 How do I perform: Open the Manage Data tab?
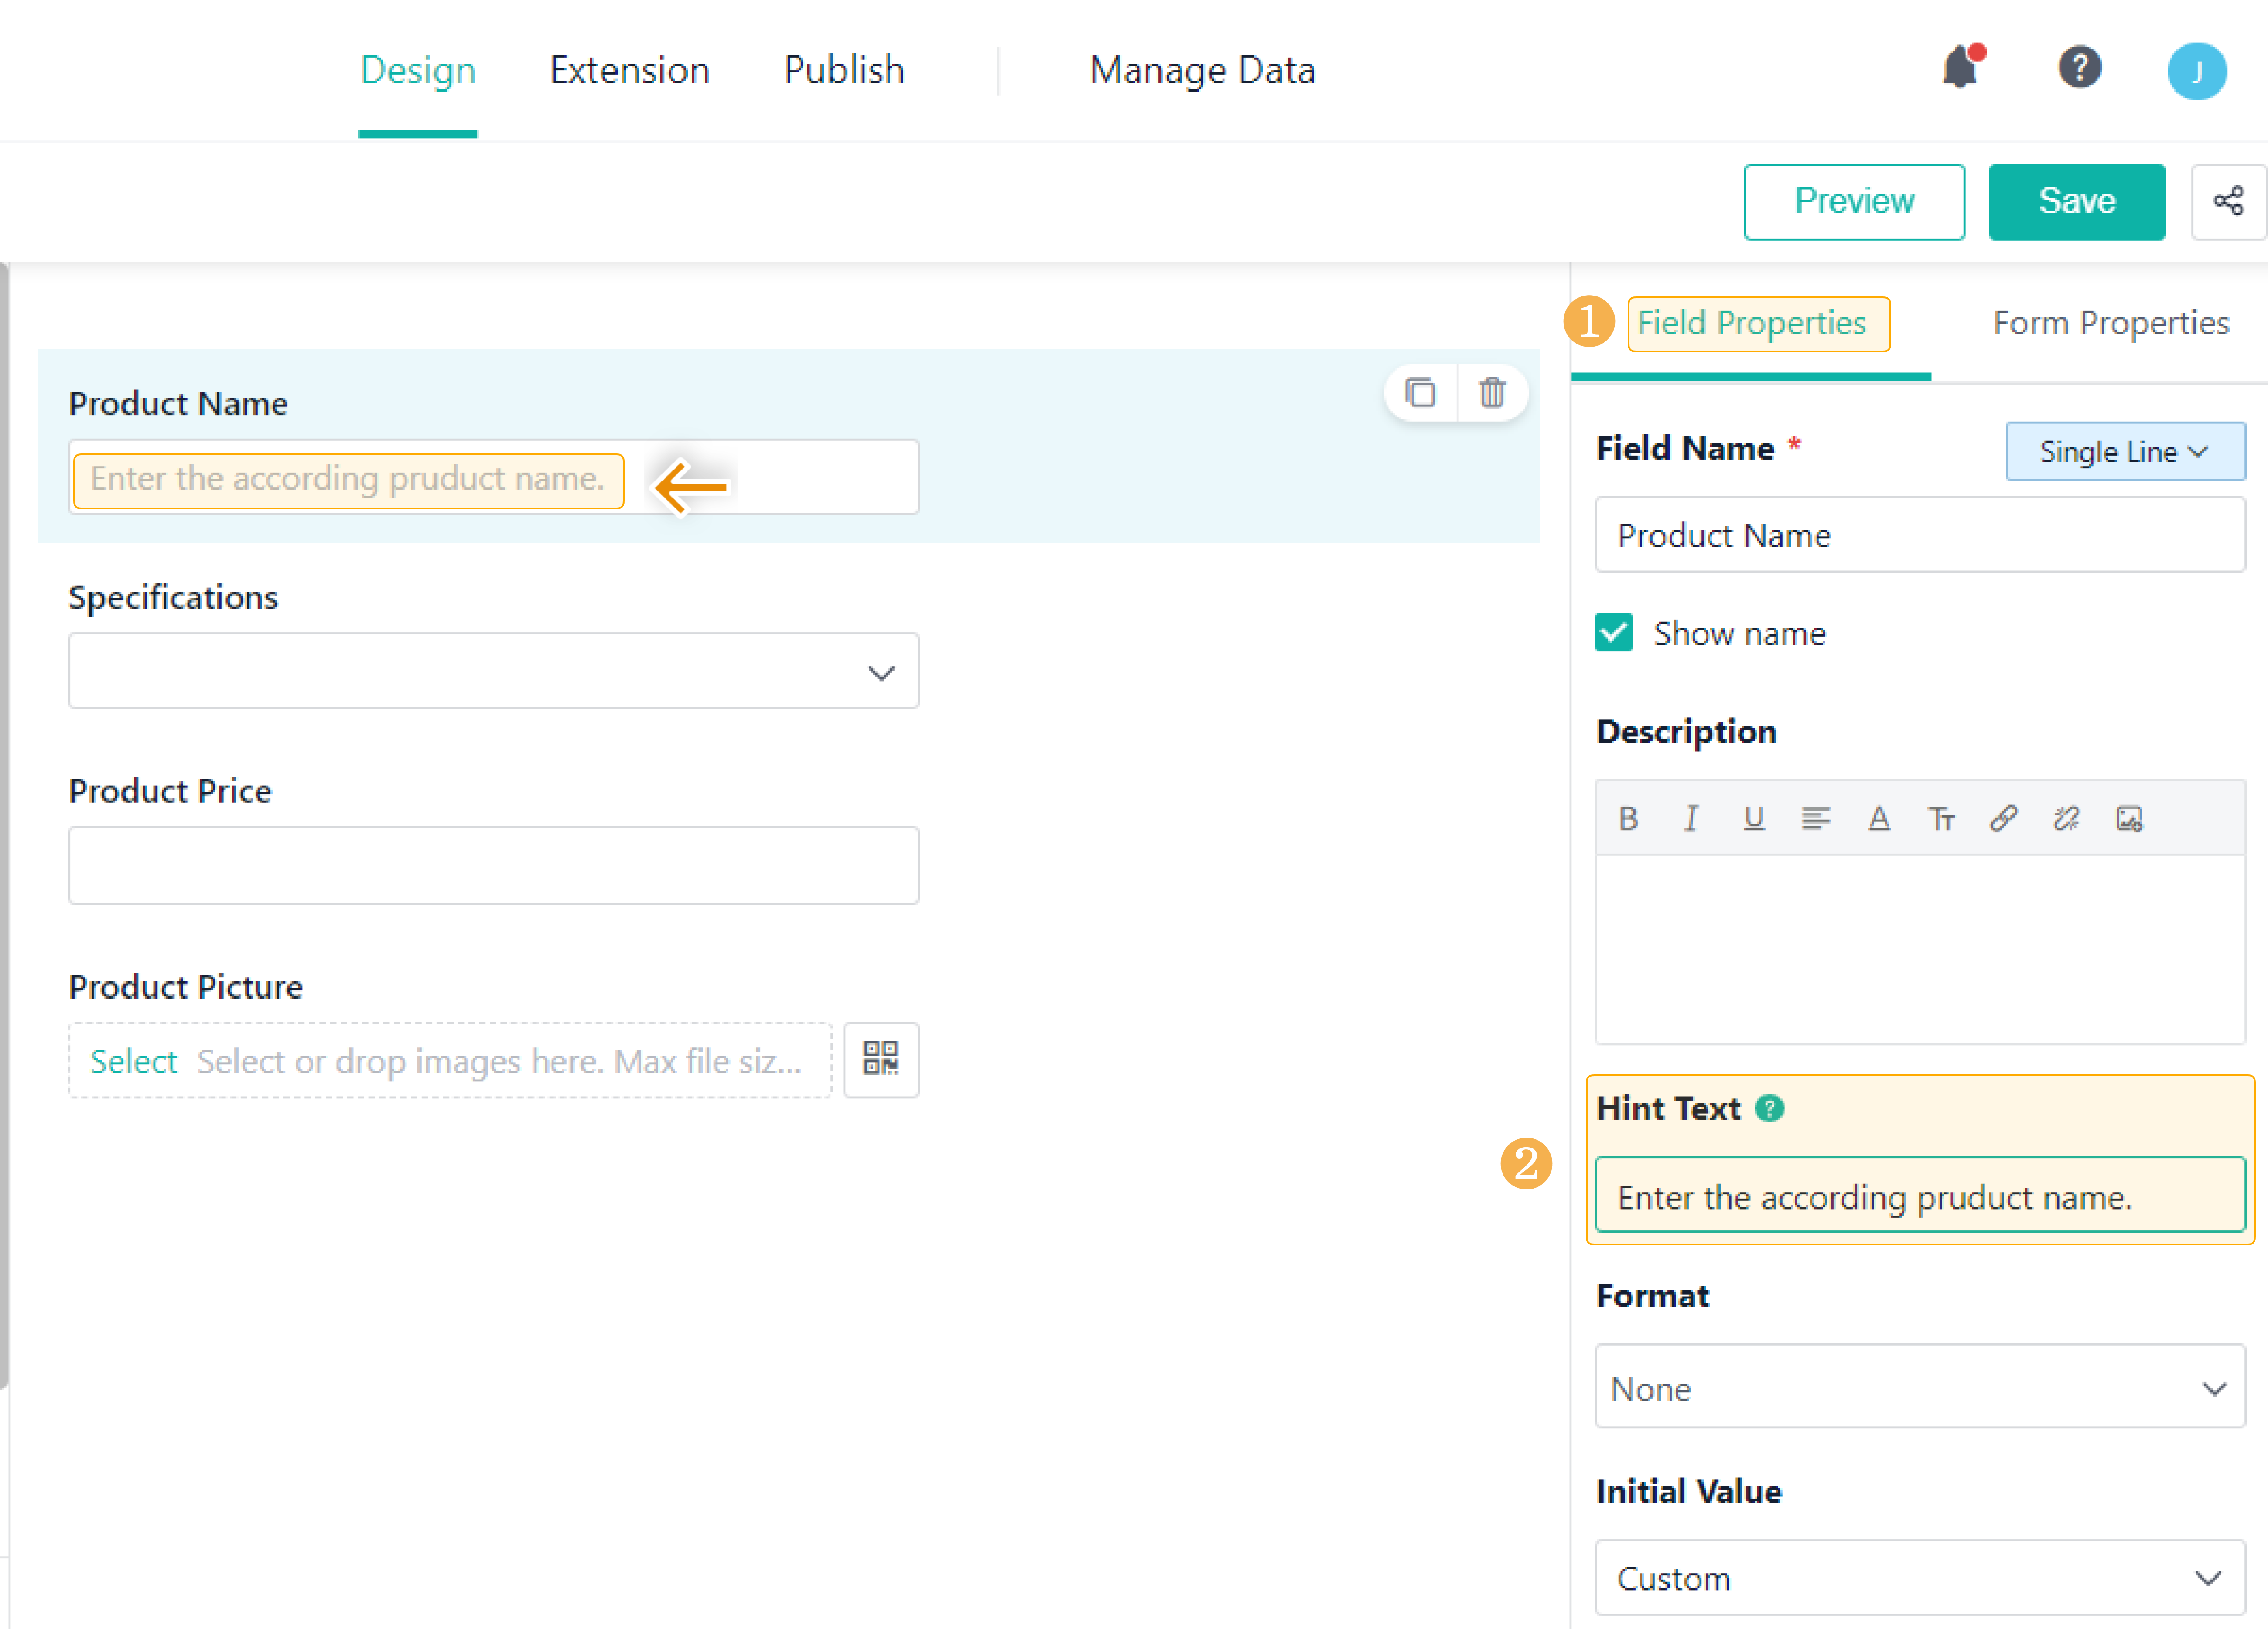1202,70
